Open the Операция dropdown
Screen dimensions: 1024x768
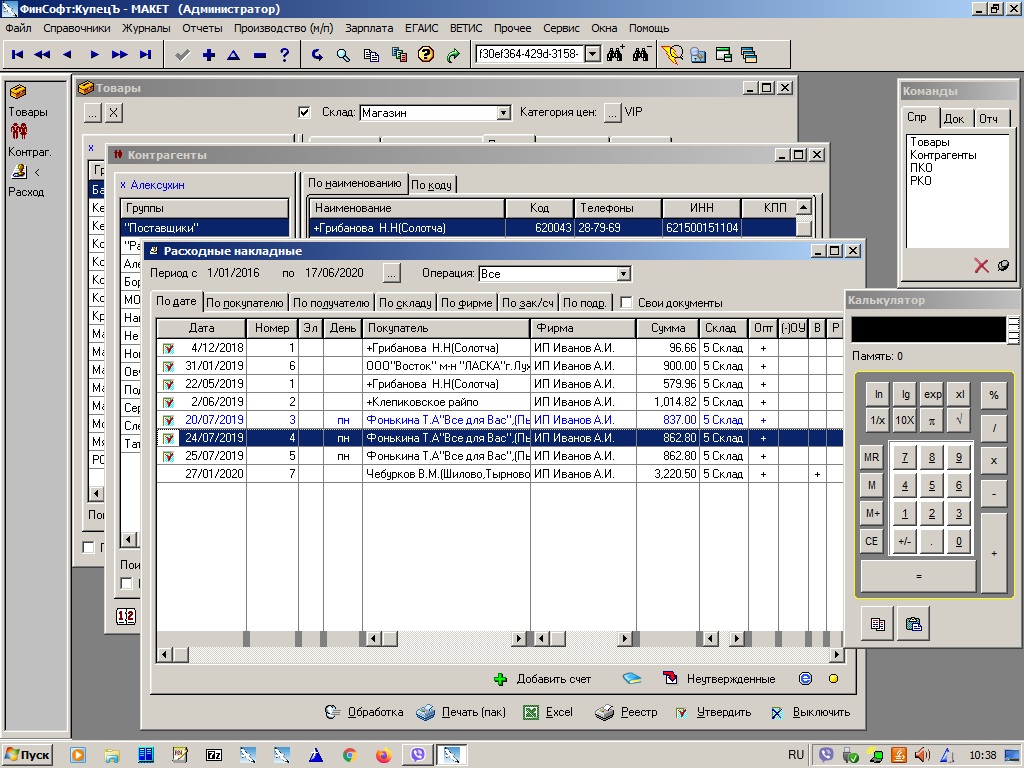coord(623,274)
